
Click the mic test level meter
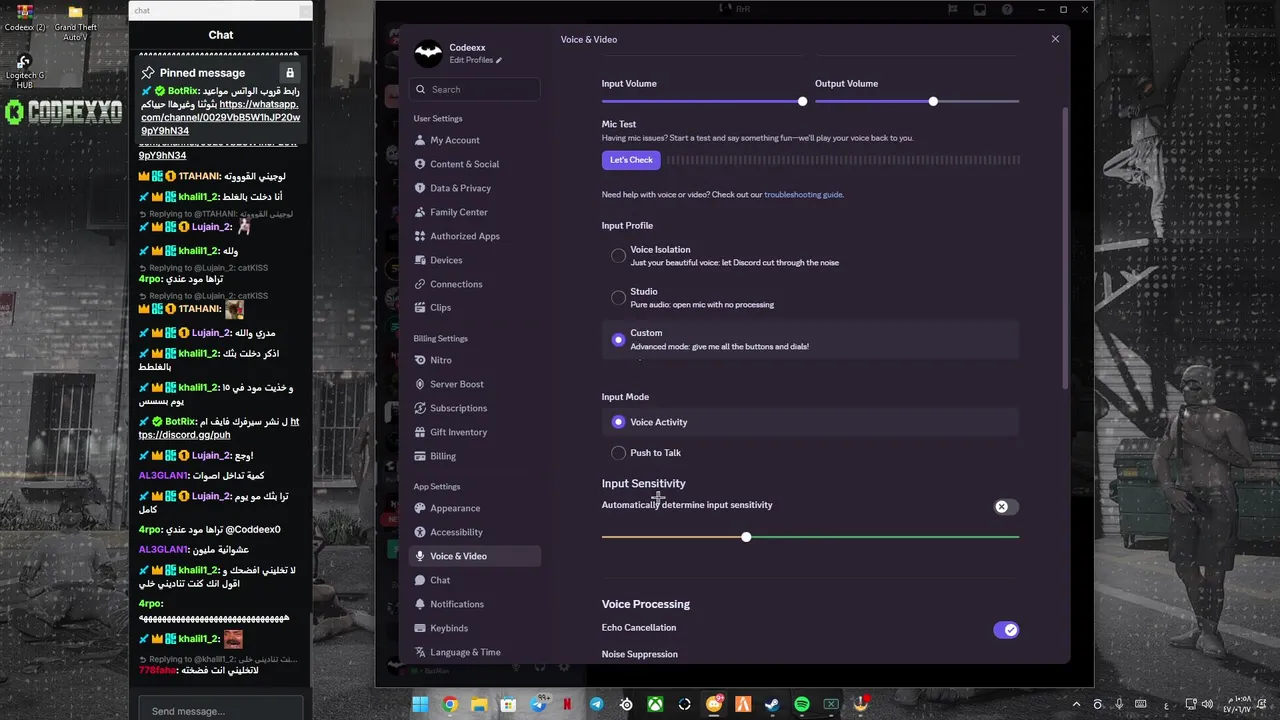[844, 160]
